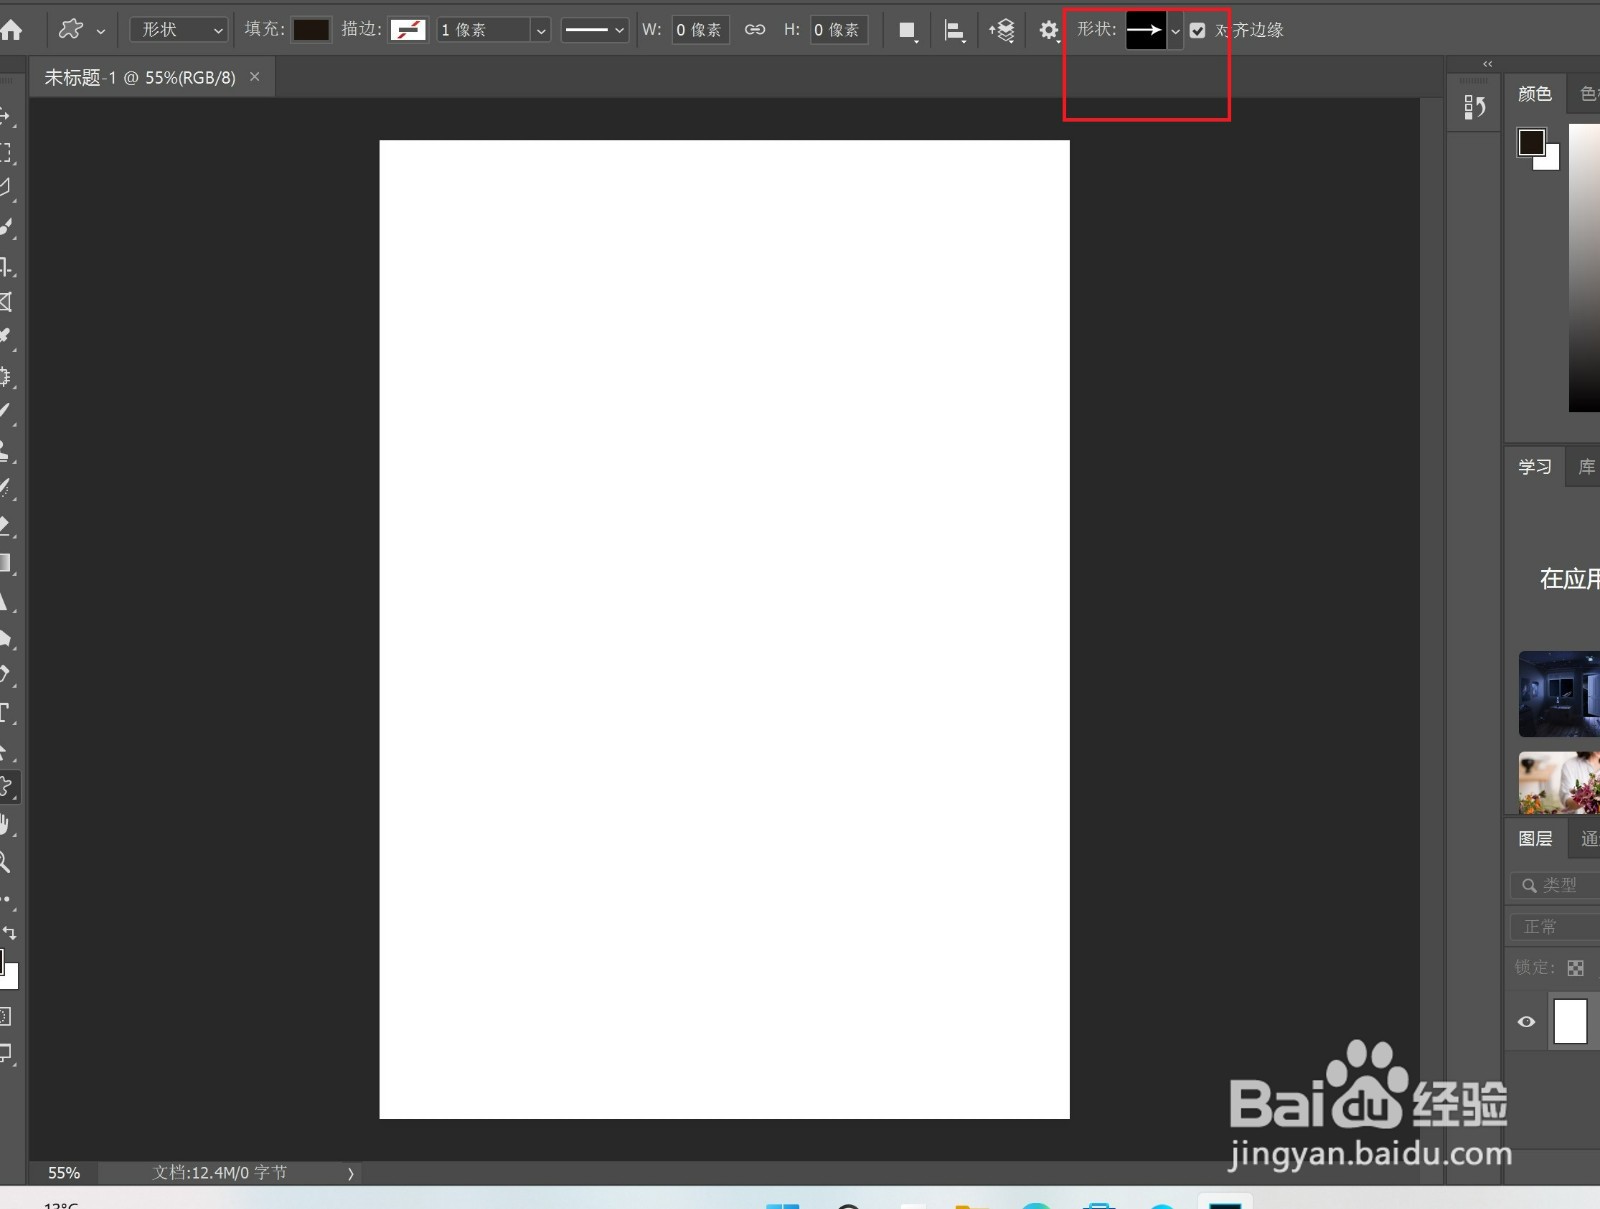Image resolution: width=1600 pixels, height=1209 pixels.
Task: Switch to the 颜色 color tab
Action: pos(1534,94)
